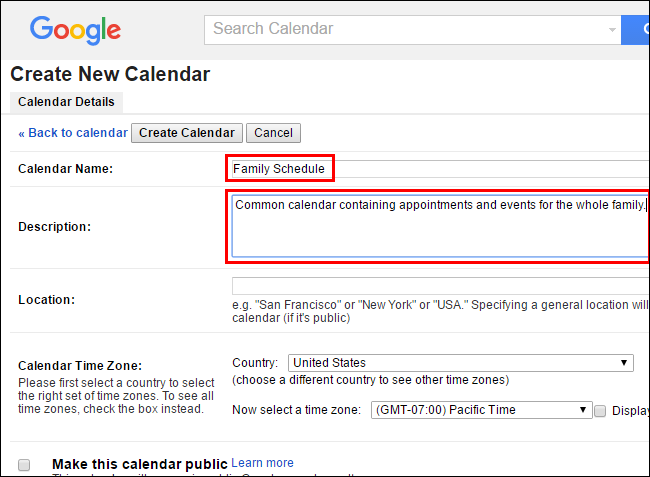The width and height of the screenshot is (650, 477).
Task: Open the Country dropdown showing United States
Action: pos(461,363)
